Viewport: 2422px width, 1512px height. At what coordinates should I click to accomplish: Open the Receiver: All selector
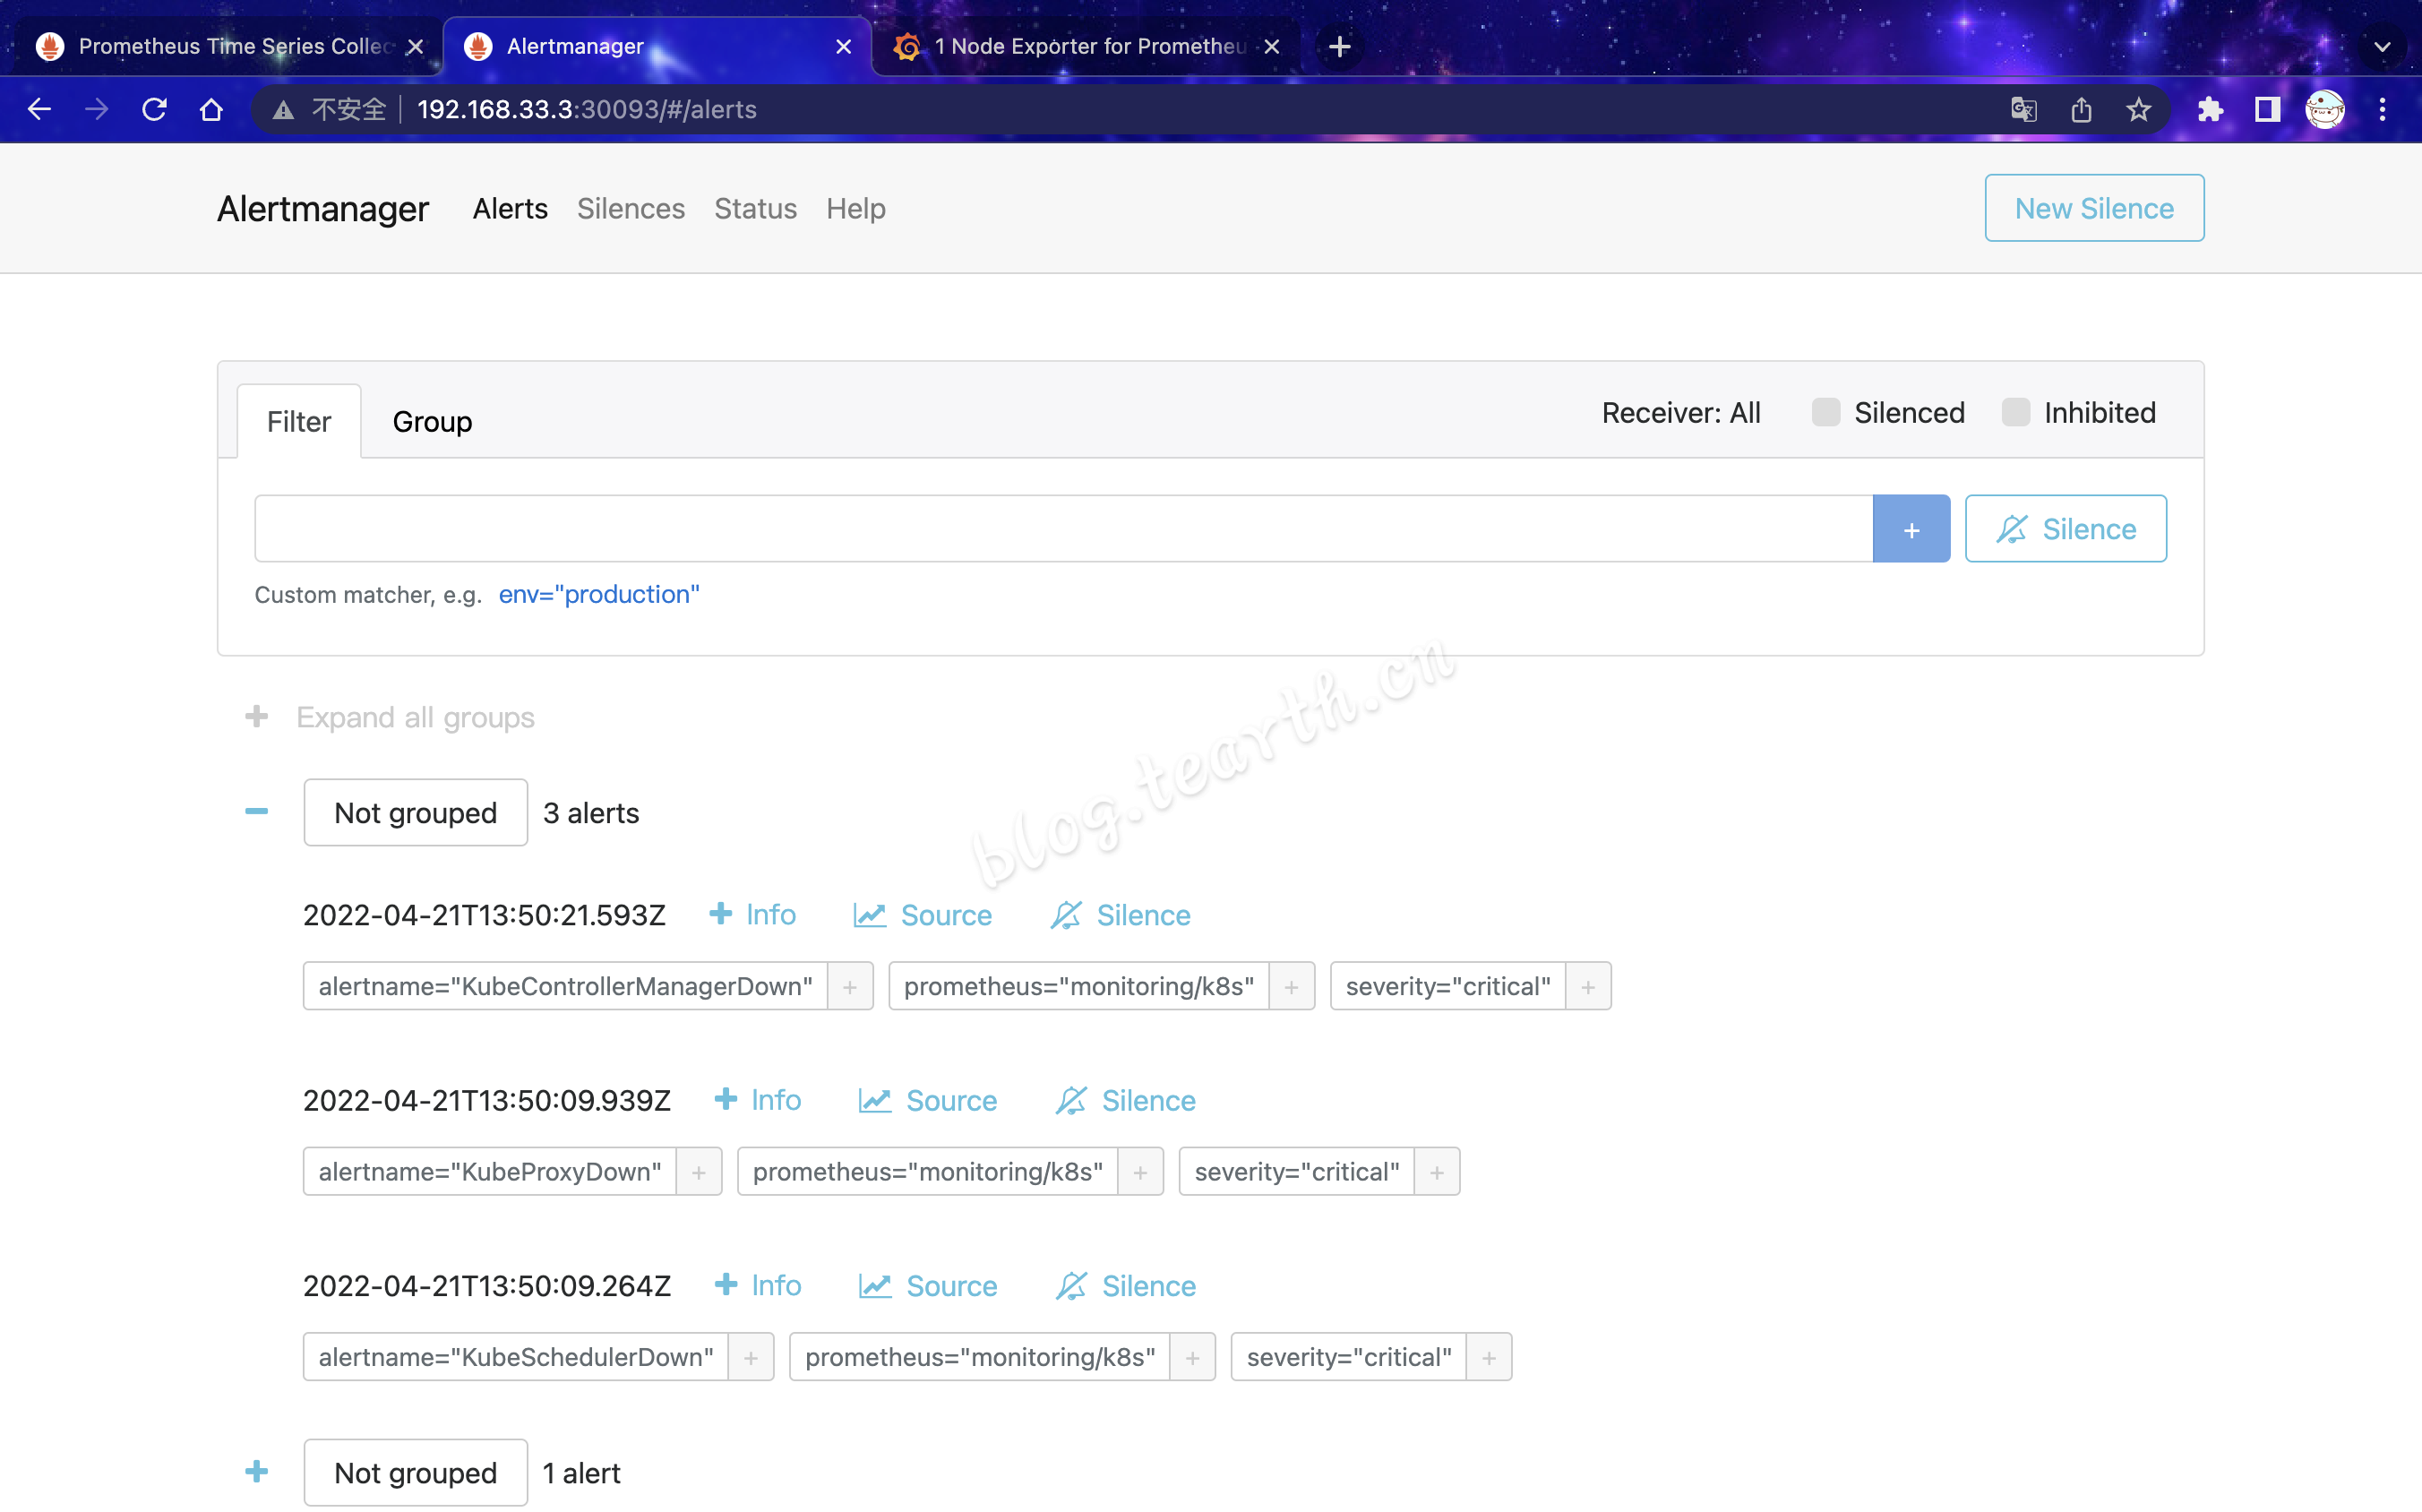[1681, 413]
